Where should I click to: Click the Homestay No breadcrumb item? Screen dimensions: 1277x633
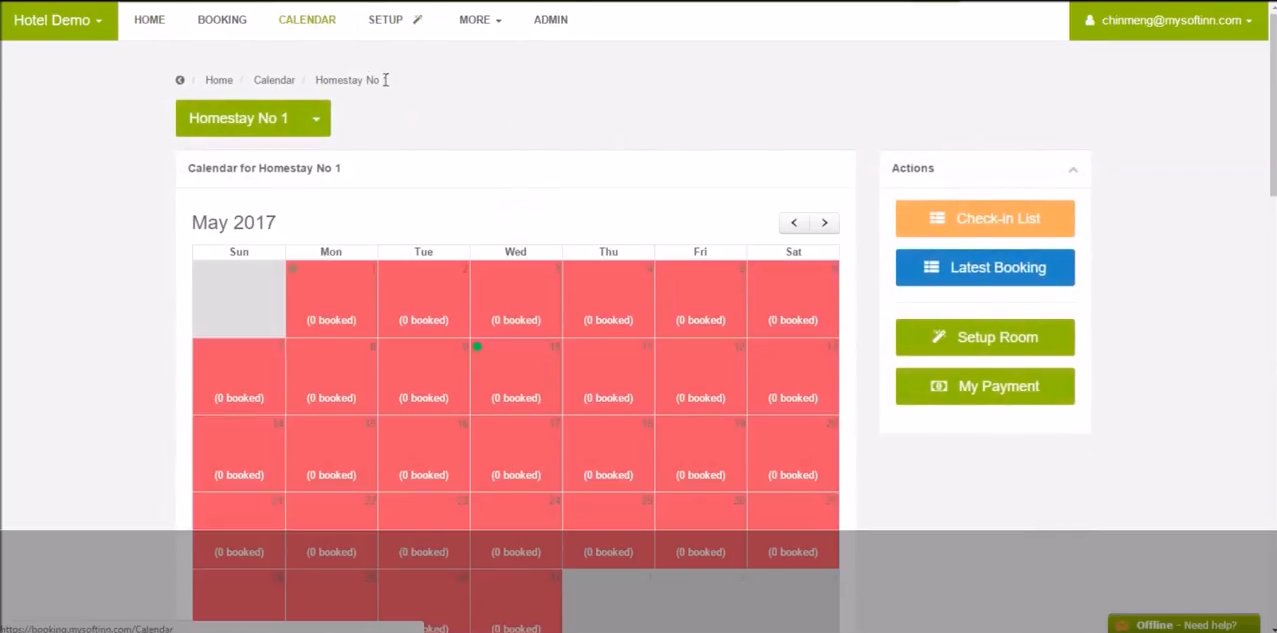(x=347, y=80)
